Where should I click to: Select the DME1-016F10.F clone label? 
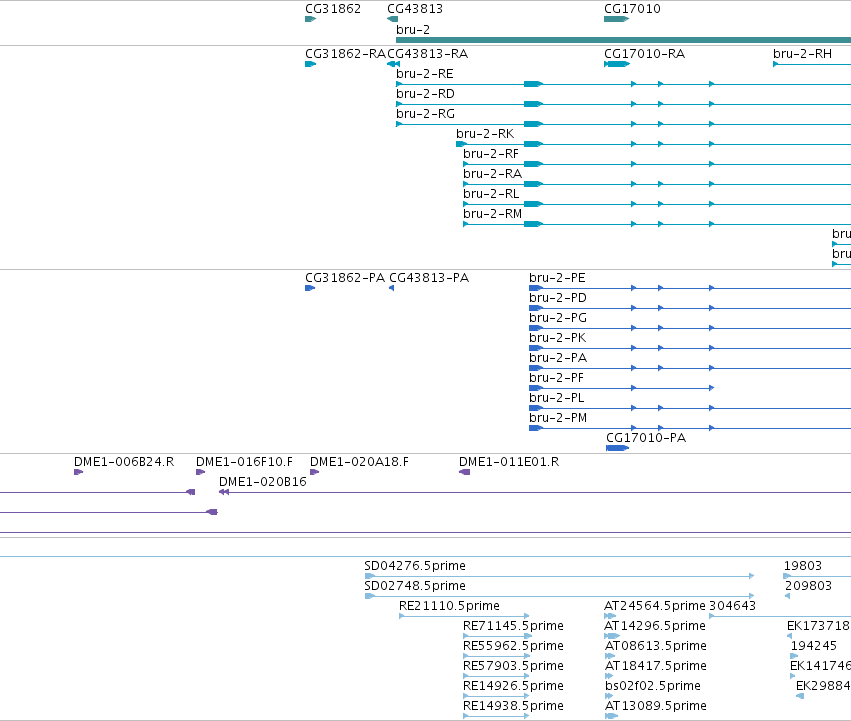coord(244,462)
